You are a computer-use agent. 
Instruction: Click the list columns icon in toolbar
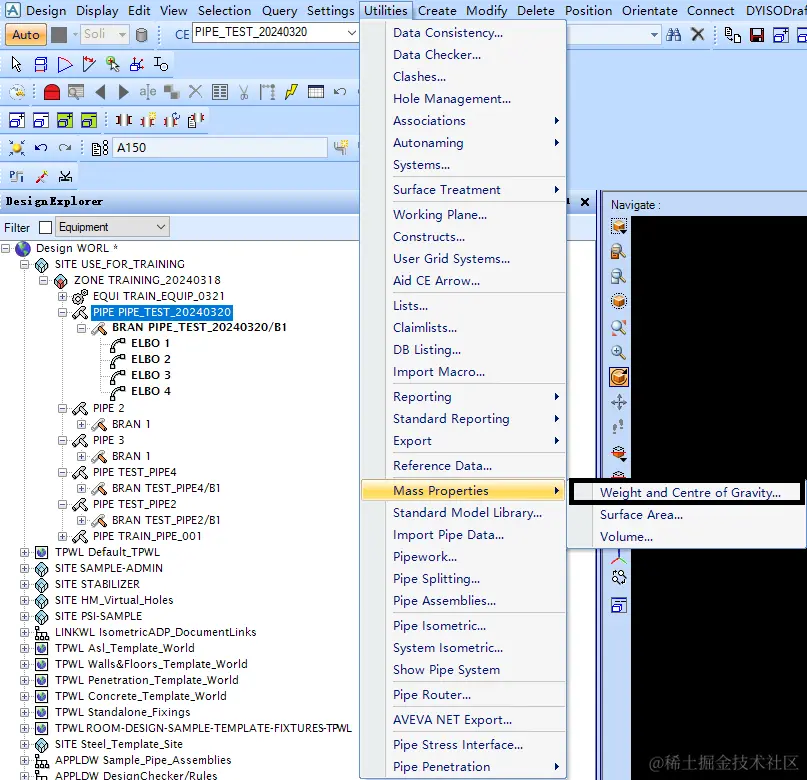(220, 92)
